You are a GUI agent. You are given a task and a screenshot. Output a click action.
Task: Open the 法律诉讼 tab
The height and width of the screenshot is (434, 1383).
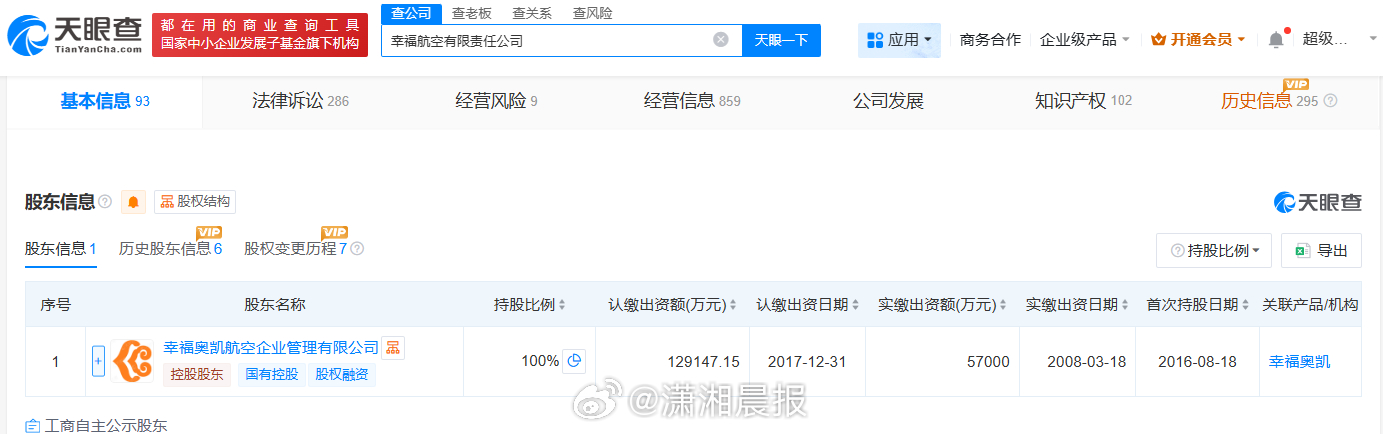click(300, 101)
